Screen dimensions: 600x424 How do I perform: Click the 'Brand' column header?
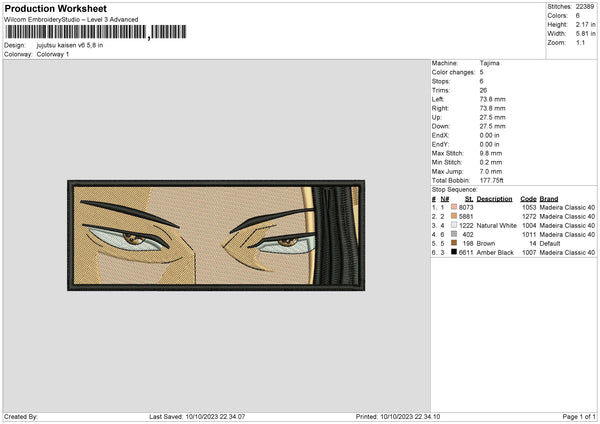[x=549, y=199]
